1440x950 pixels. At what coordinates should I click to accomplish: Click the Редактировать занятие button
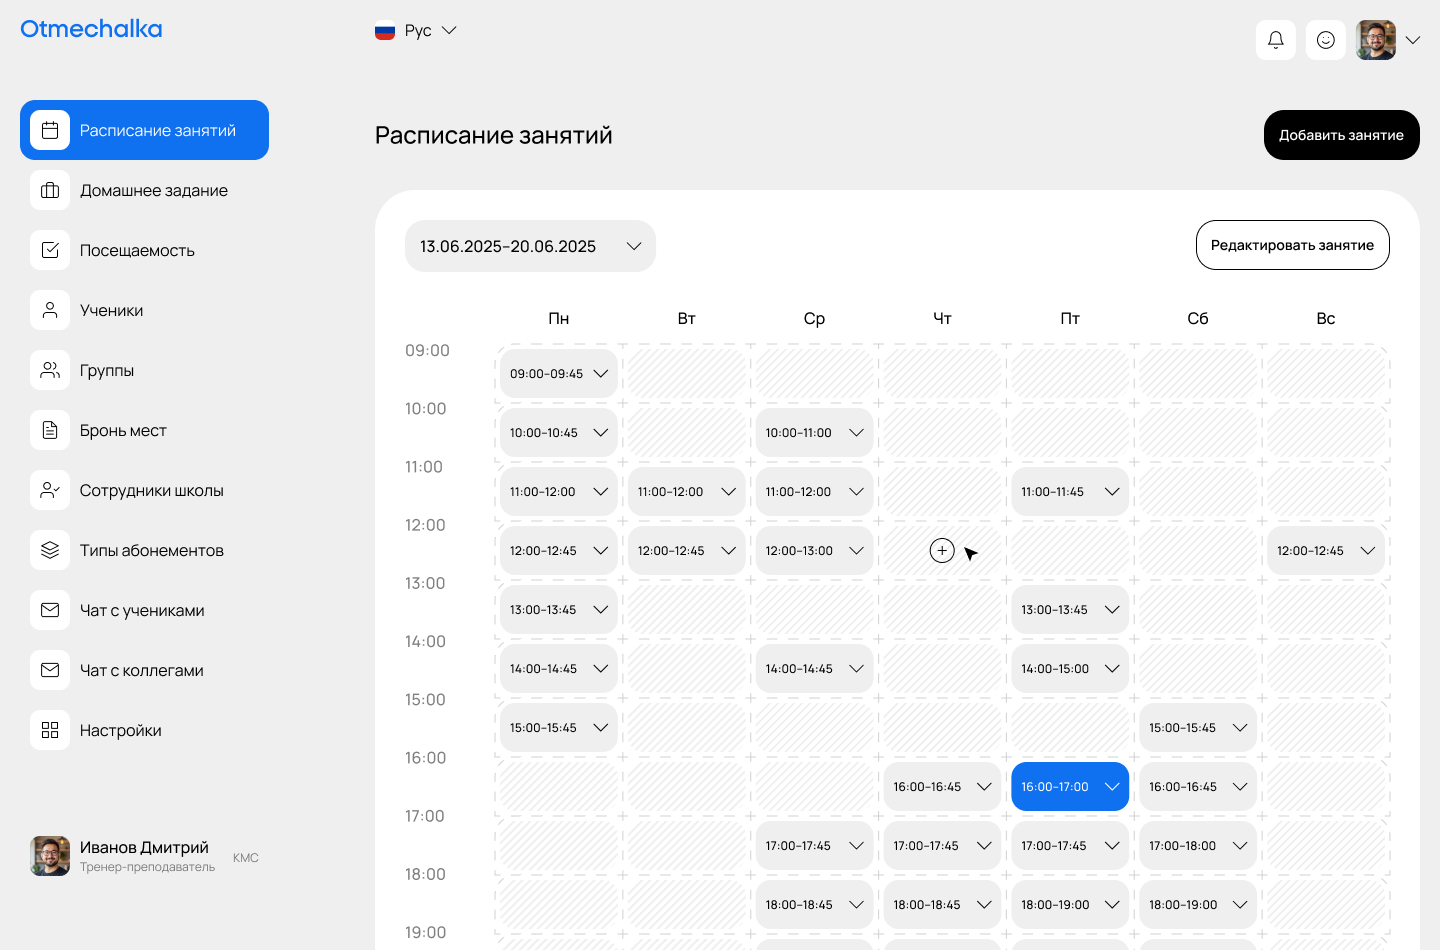tap(1292, 245)
